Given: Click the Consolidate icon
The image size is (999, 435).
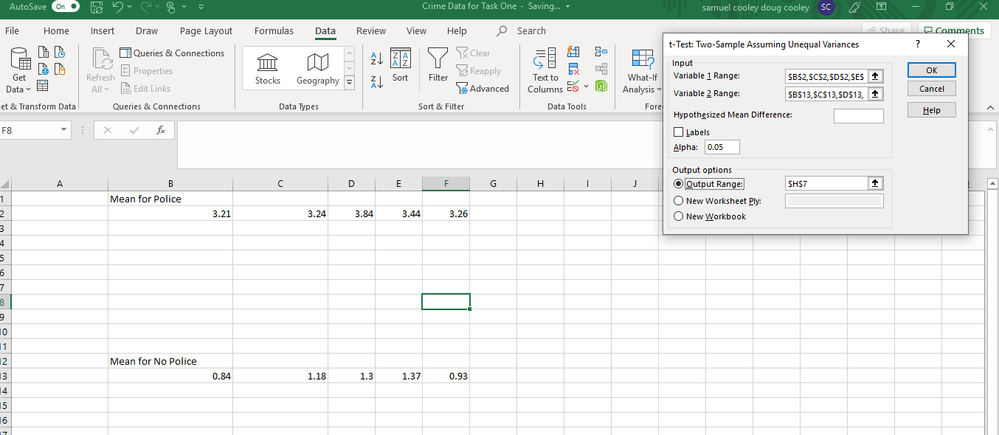Looking at the screenshot, I should 601,52.
